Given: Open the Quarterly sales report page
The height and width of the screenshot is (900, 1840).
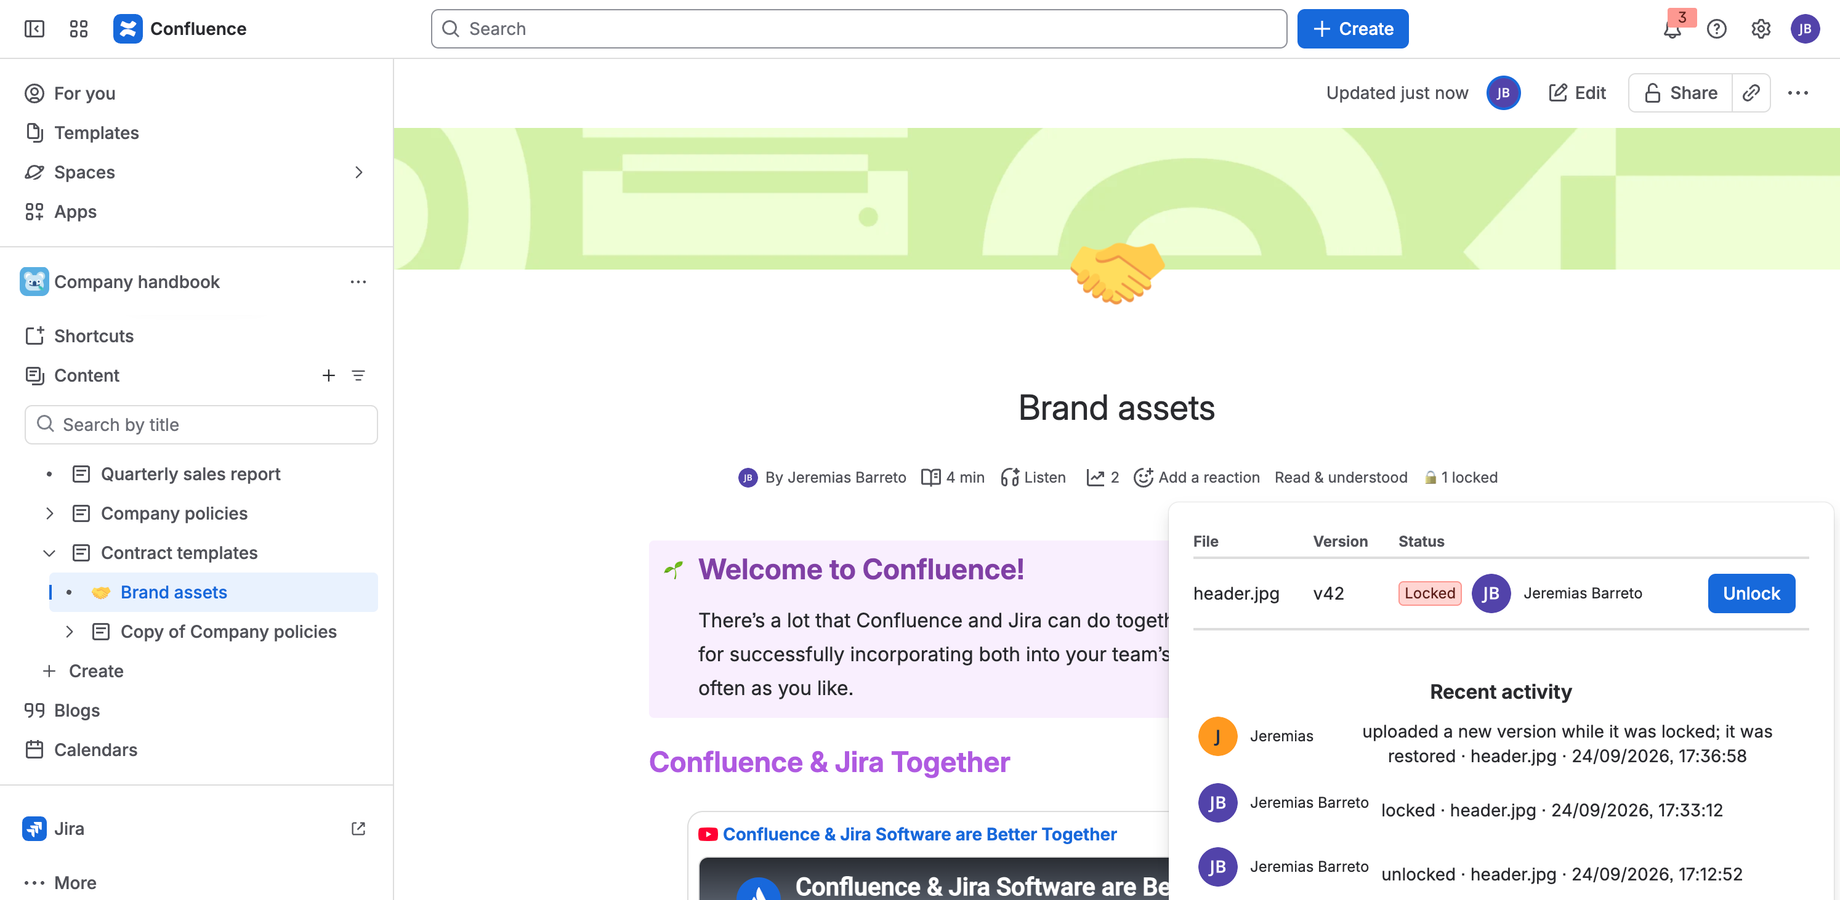Looking at the screenshot, I should coord(190,474).
